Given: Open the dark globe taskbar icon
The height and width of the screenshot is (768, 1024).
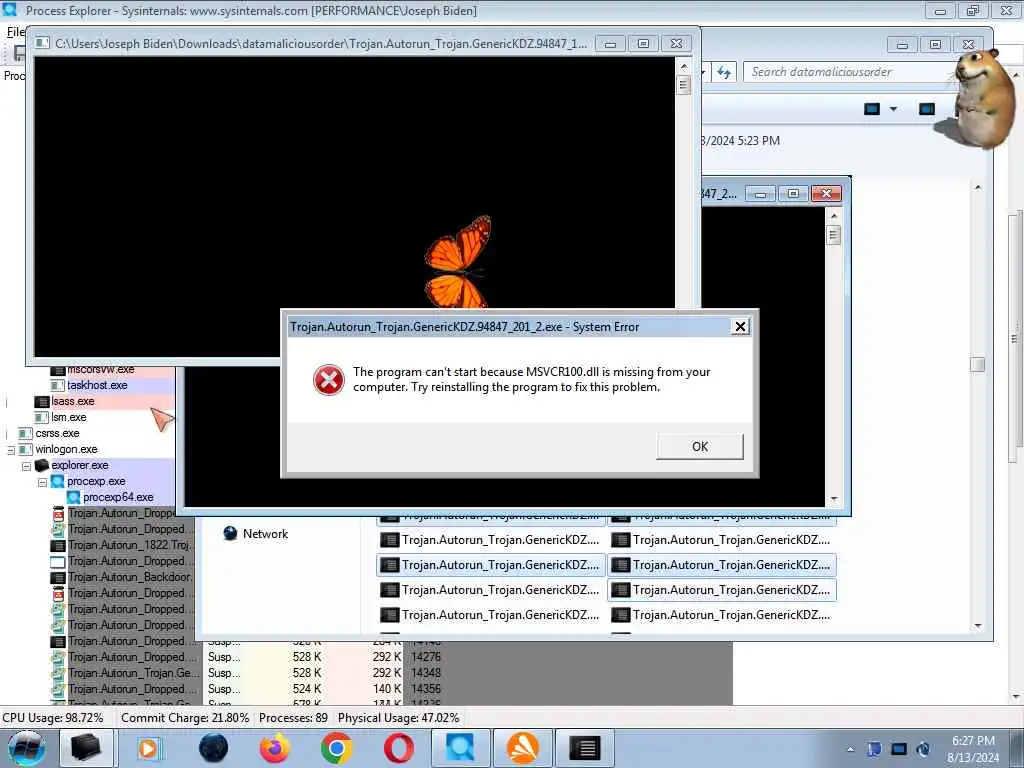Looking at the screenshot, I should point(214,748).
